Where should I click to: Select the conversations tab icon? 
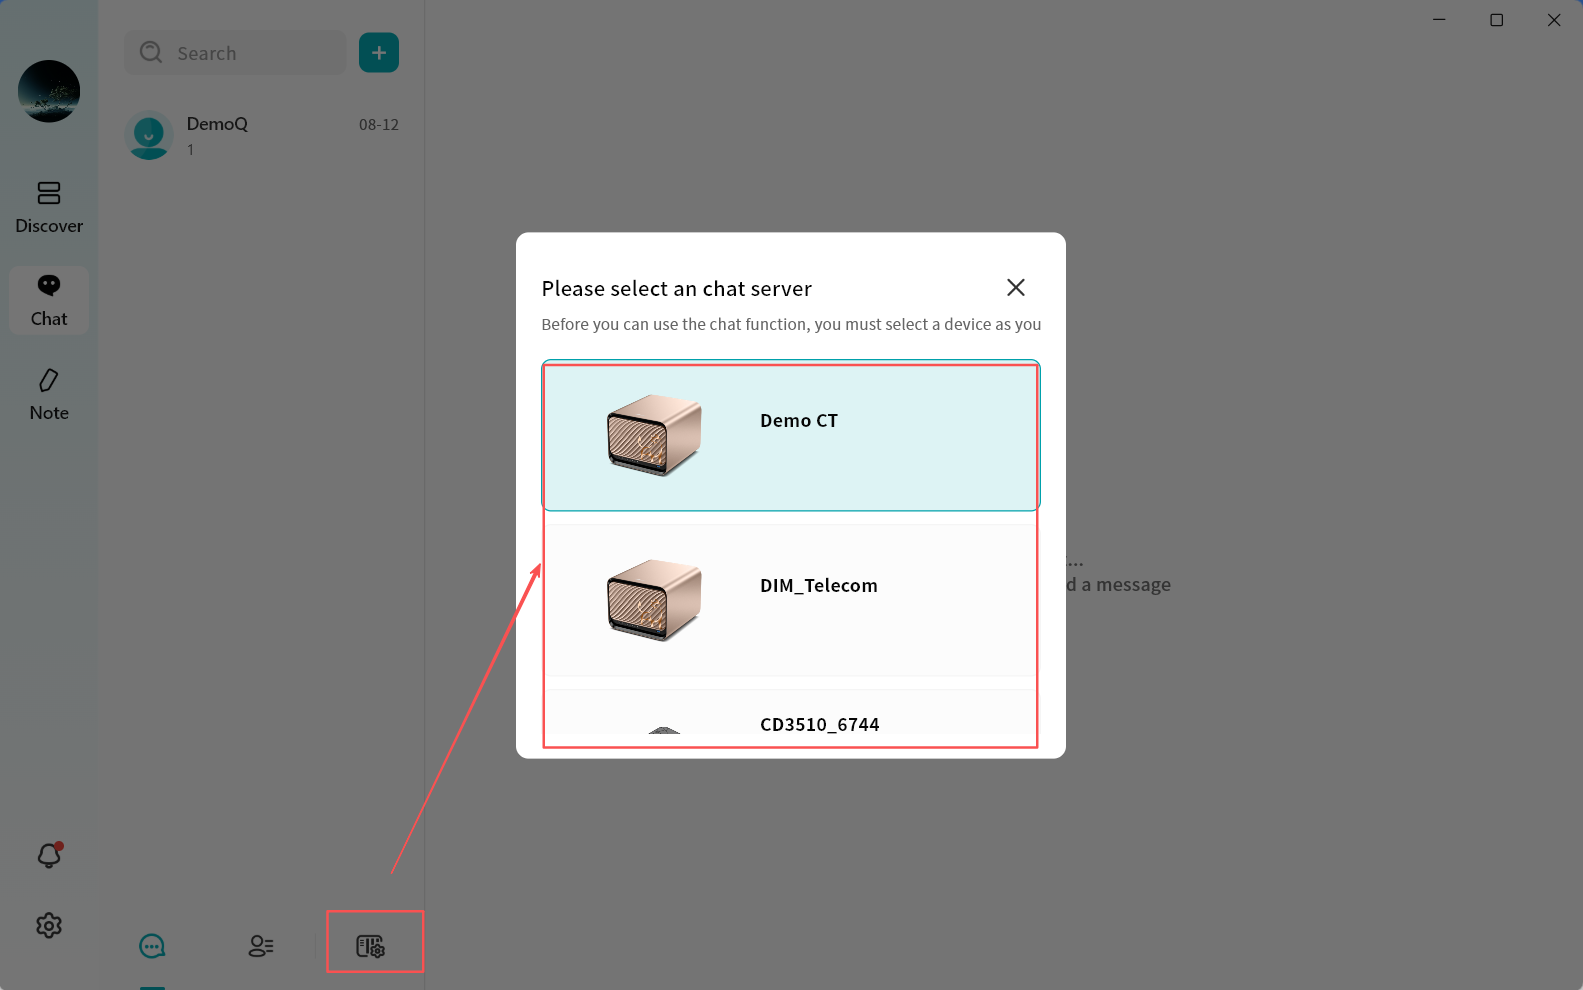coord(152,945)
